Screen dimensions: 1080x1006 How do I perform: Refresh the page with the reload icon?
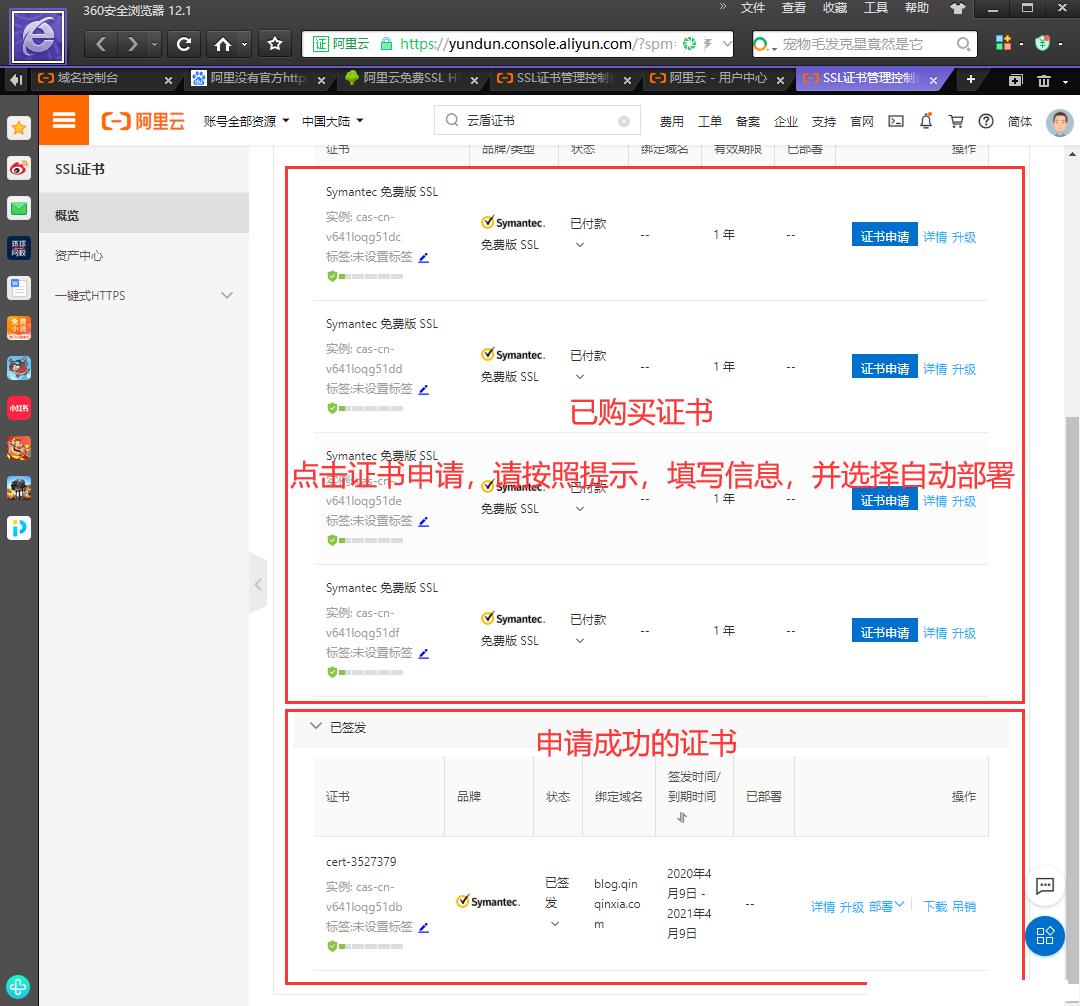pos(184,44)
